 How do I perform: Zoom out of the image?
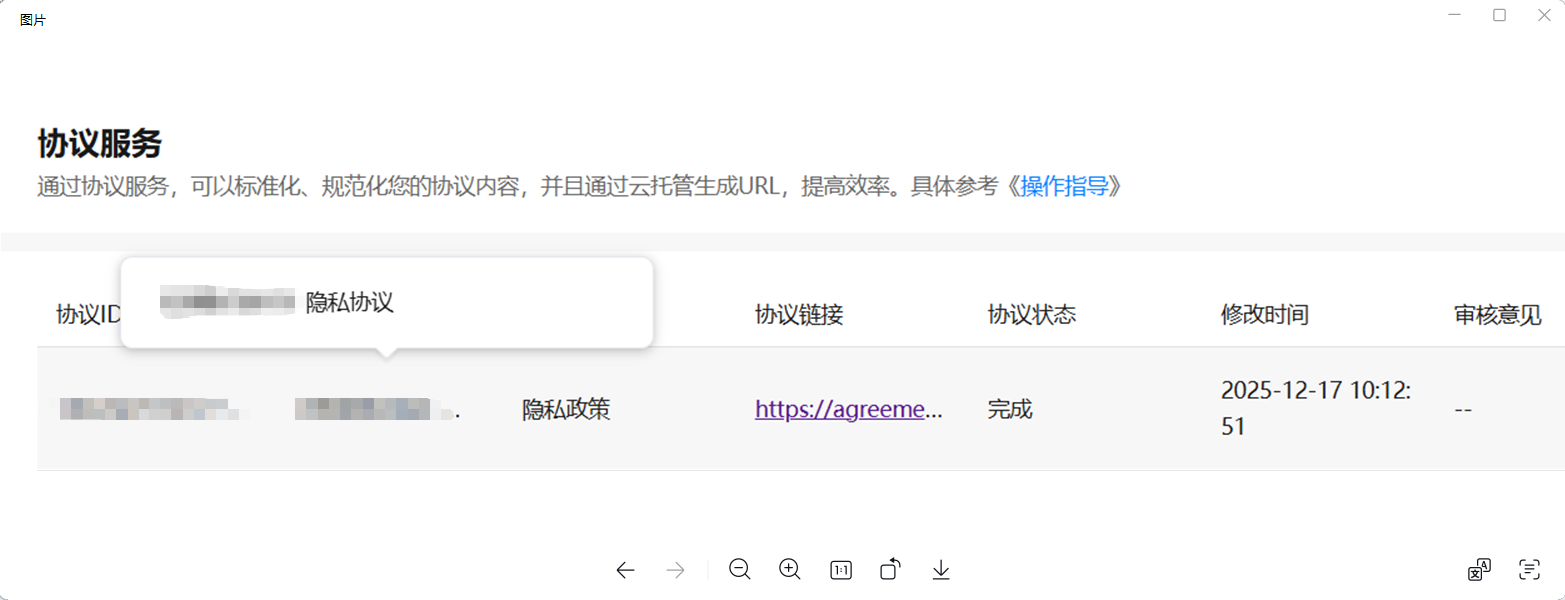click(740, 568)
